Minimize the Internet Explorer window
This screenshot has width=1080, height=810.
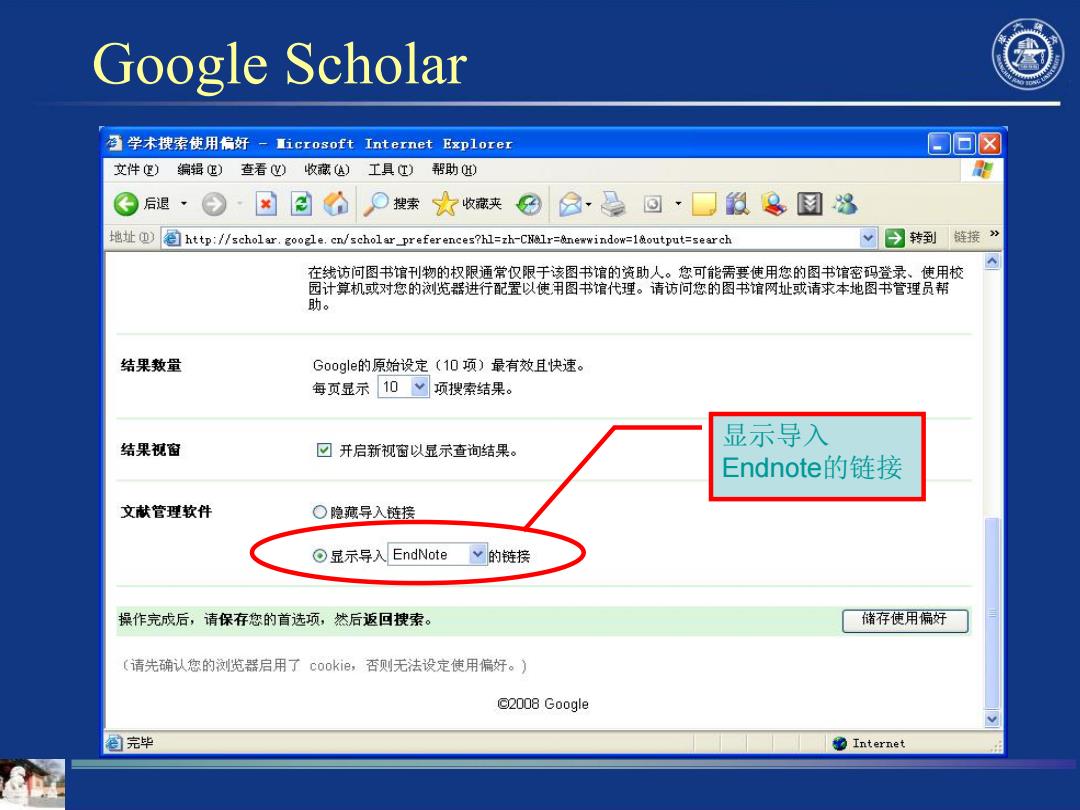pyautogui.click(x=939, y=144)
